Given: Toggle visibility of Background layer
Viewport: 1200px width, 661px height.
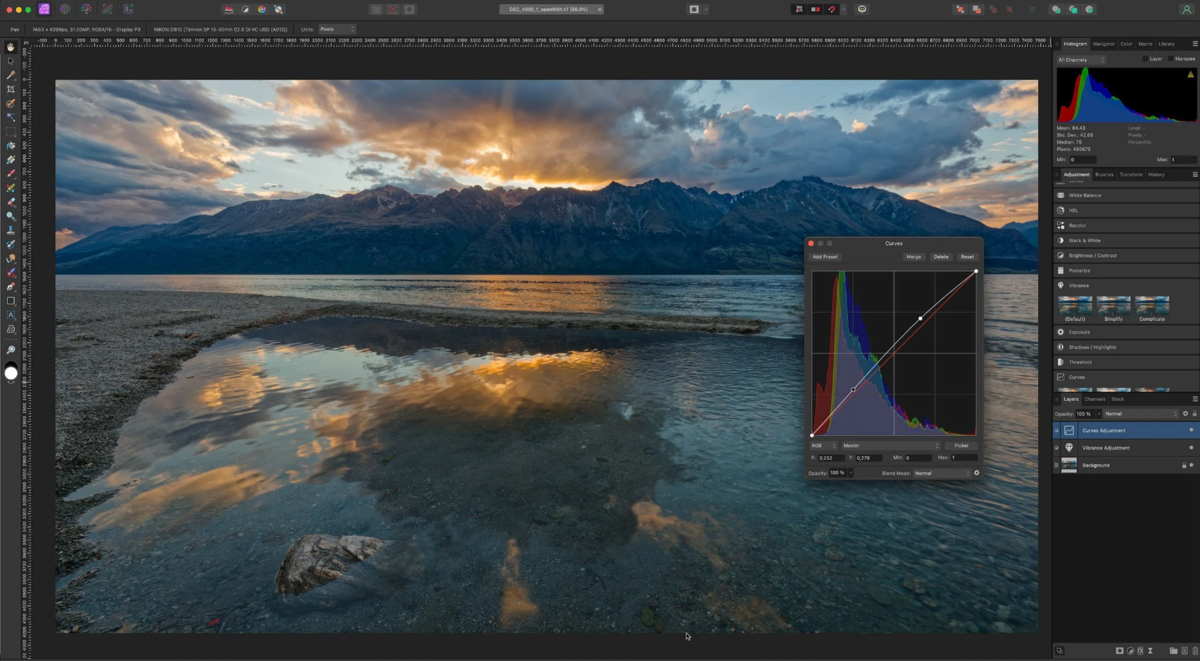Looking at the screenshot, I should click(x=1191, y=465).
